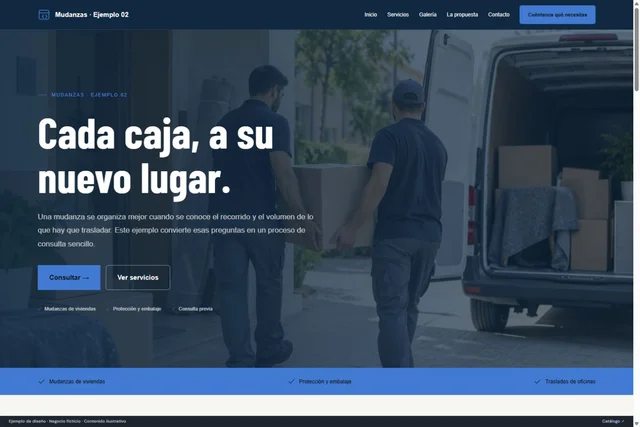Open the Servicios nav item
640x427 pixels.
click(x=398, y=15)
